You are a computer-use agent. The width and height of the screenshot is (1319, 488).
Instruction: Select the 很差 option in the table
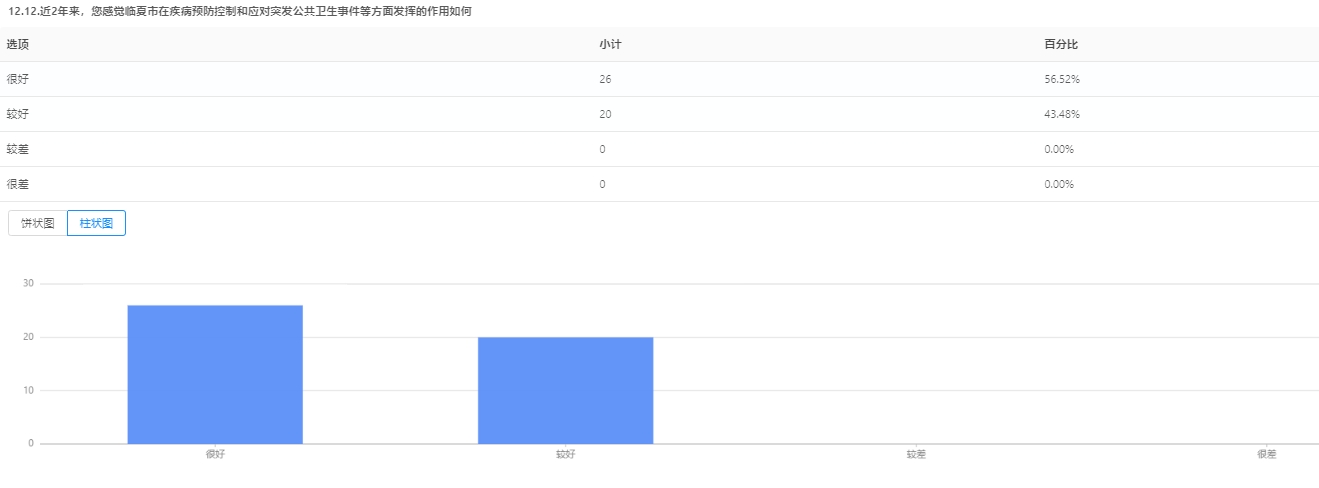tap(18, 184)
